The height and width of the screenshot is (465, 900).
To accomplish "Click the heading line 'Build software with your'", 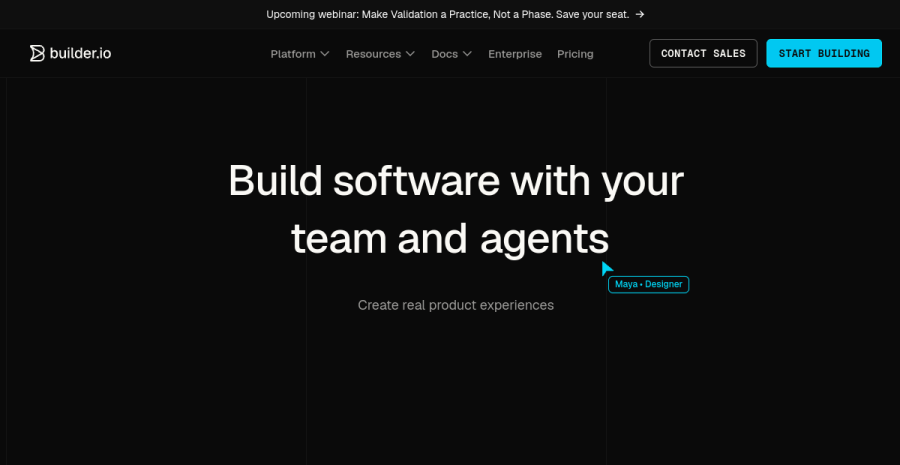I will click(x=456, y=181).
